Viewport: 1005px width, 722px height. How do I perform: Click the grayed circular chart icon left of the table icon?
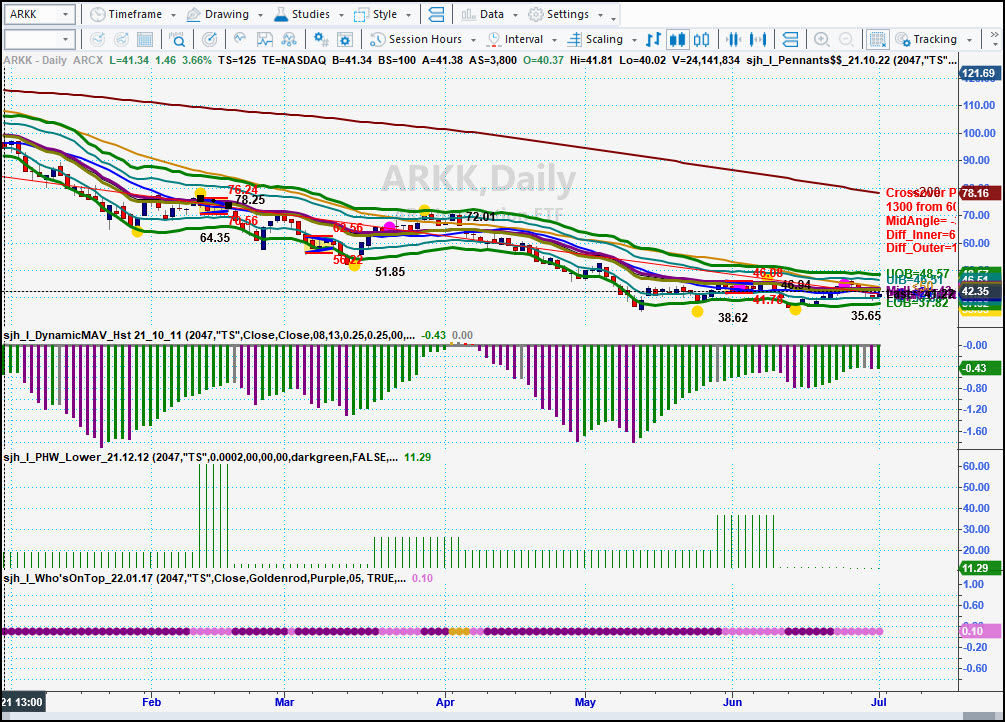(x=121, y=40)
